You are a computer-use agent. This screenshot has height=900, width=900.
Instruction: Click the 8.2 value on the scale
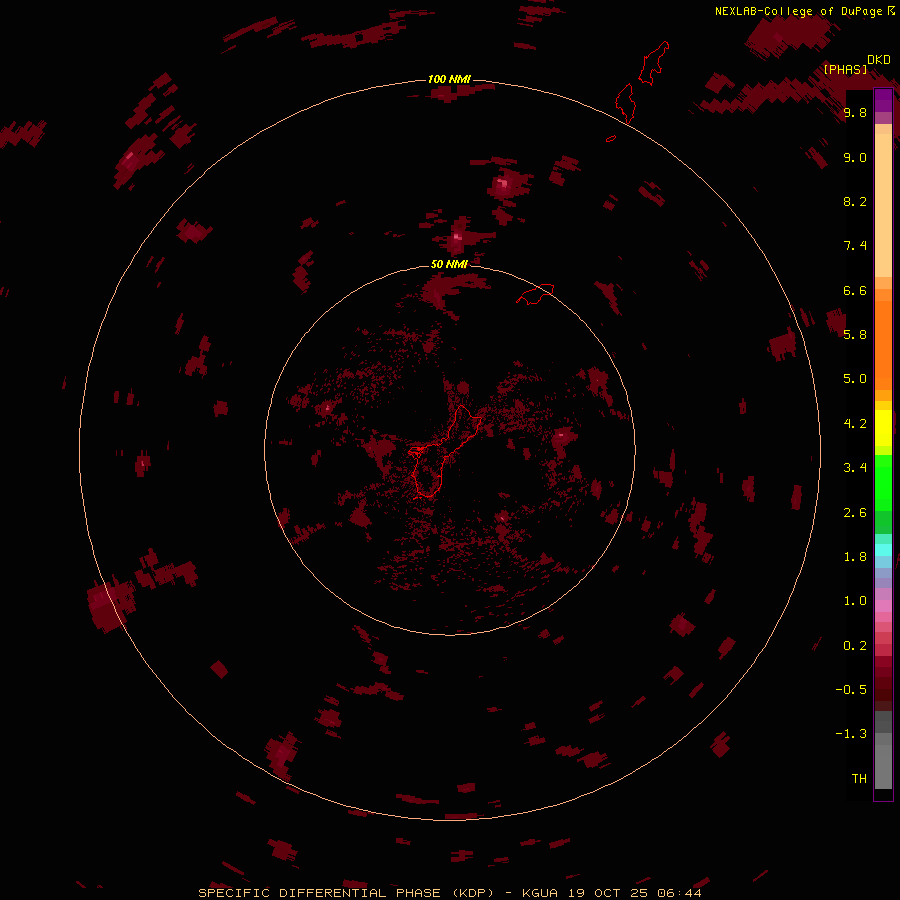[x=855, y=201]
